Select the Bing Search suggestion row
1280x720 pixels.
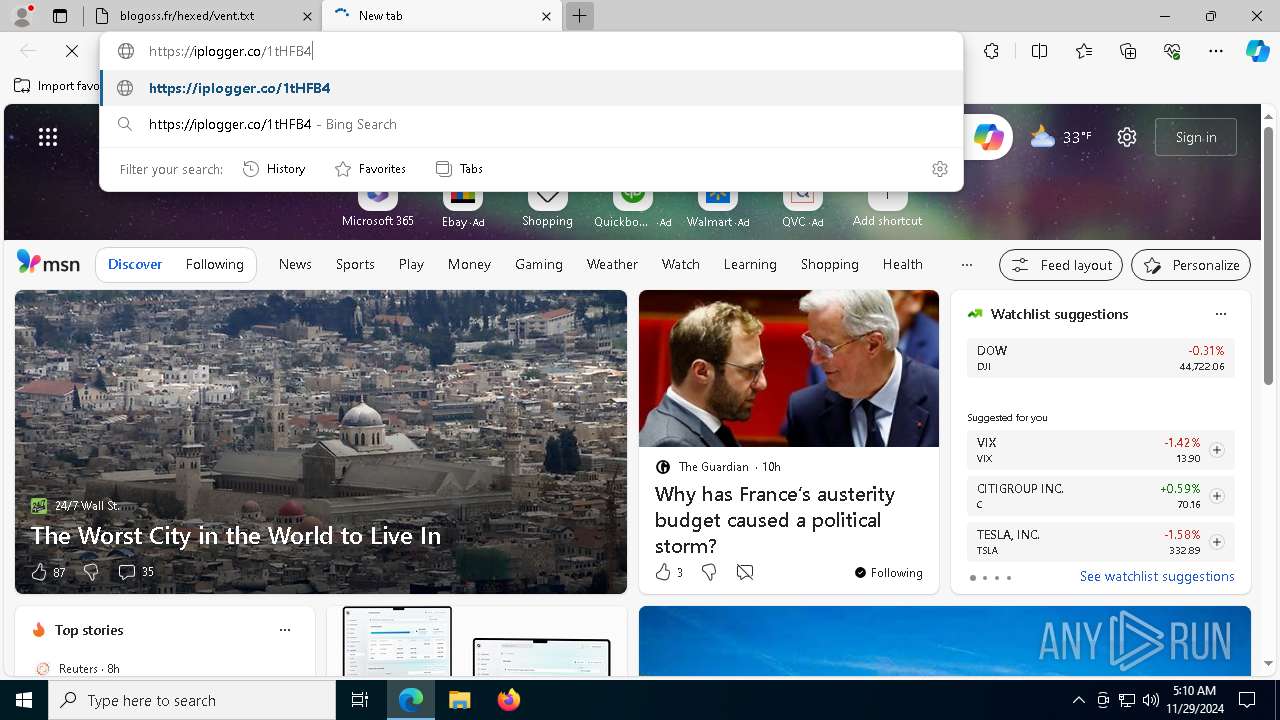point(531,124)
